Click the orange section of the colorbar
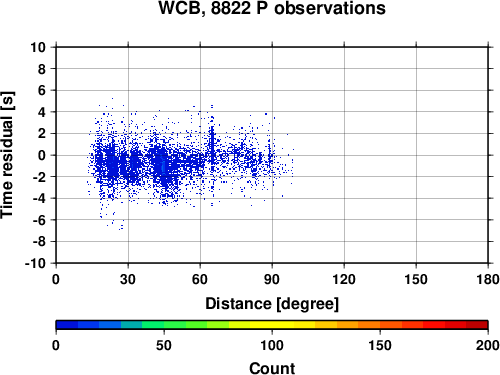 pos(358,325)
